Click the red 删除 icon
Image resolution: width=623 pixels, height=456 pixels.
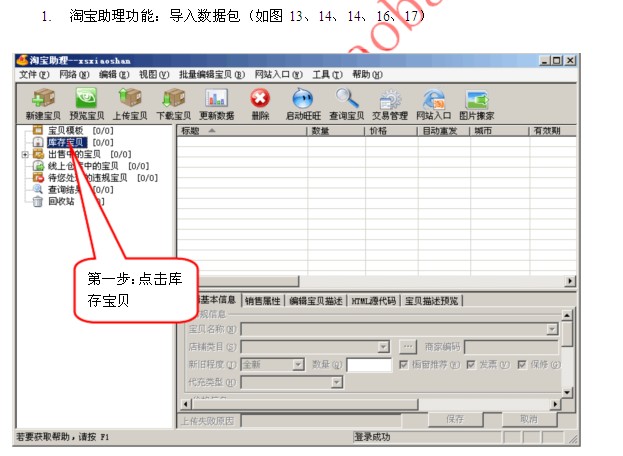point(260,99)
